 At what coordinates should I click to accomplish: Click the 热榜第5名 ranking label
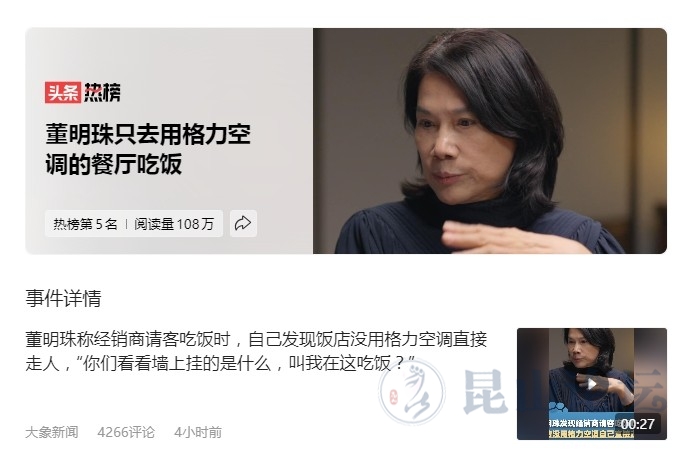tap(85, 224)
